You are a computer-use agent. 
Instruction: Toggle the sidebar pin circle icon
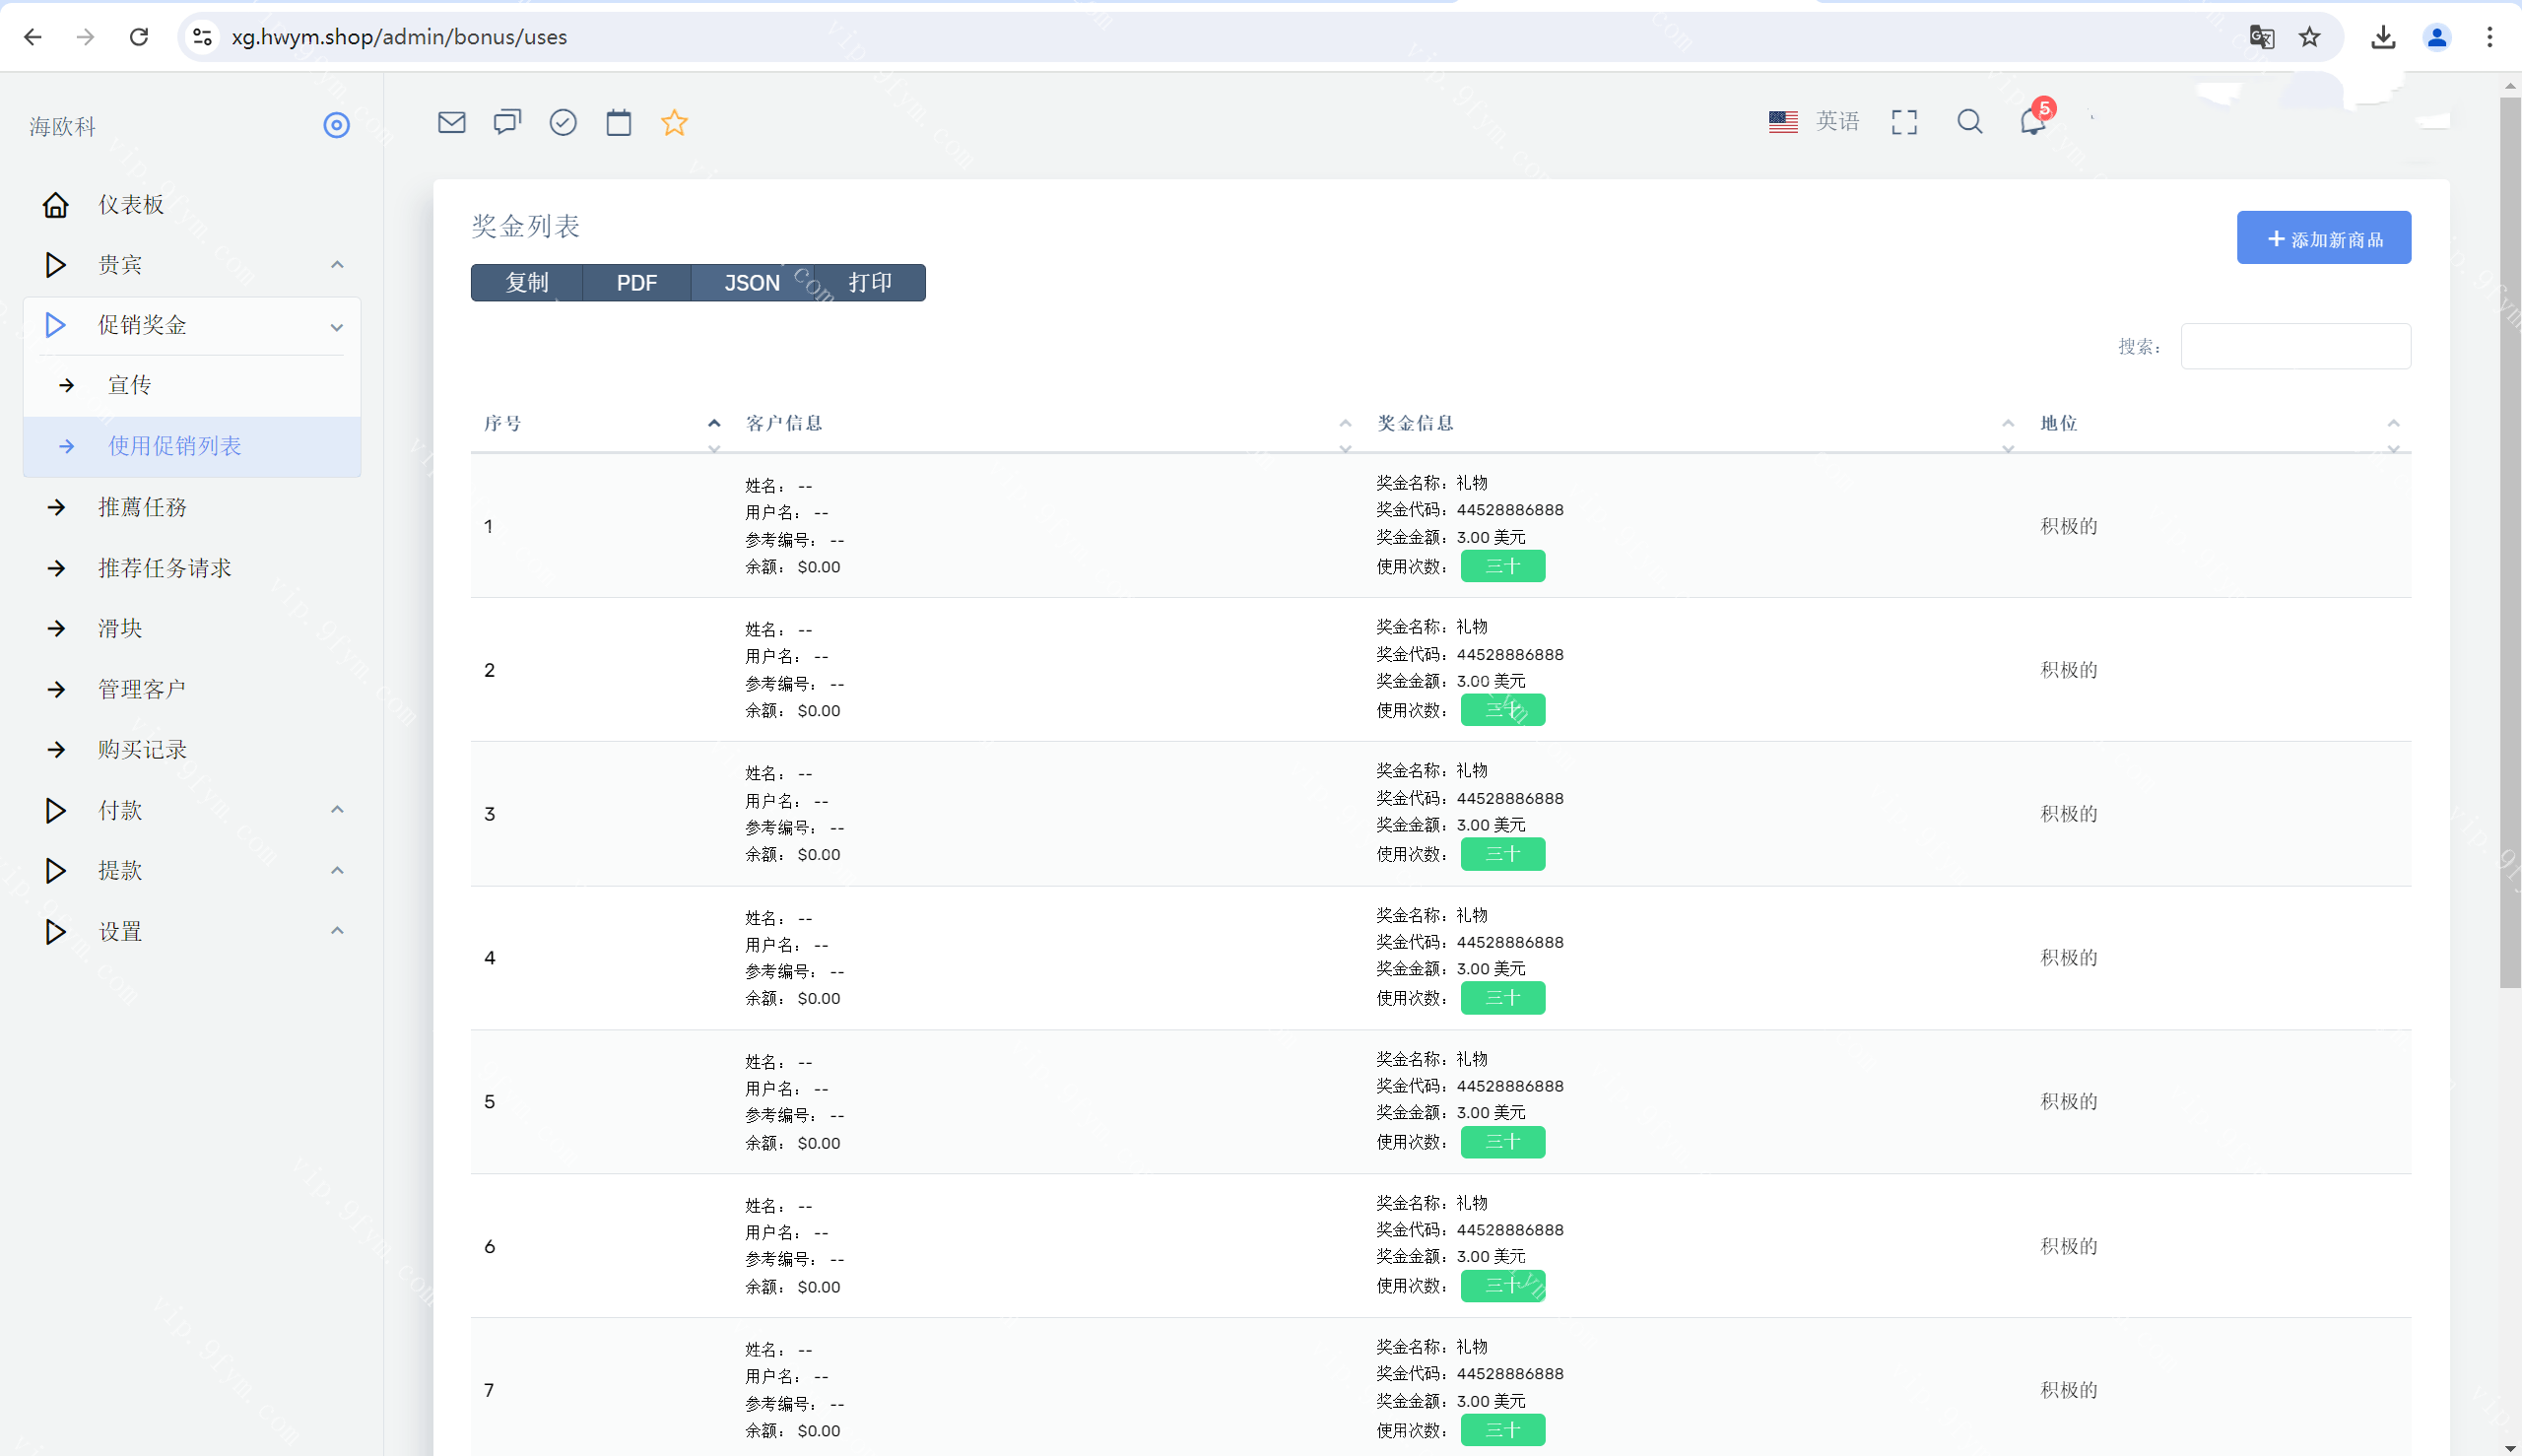coord(336,125)
